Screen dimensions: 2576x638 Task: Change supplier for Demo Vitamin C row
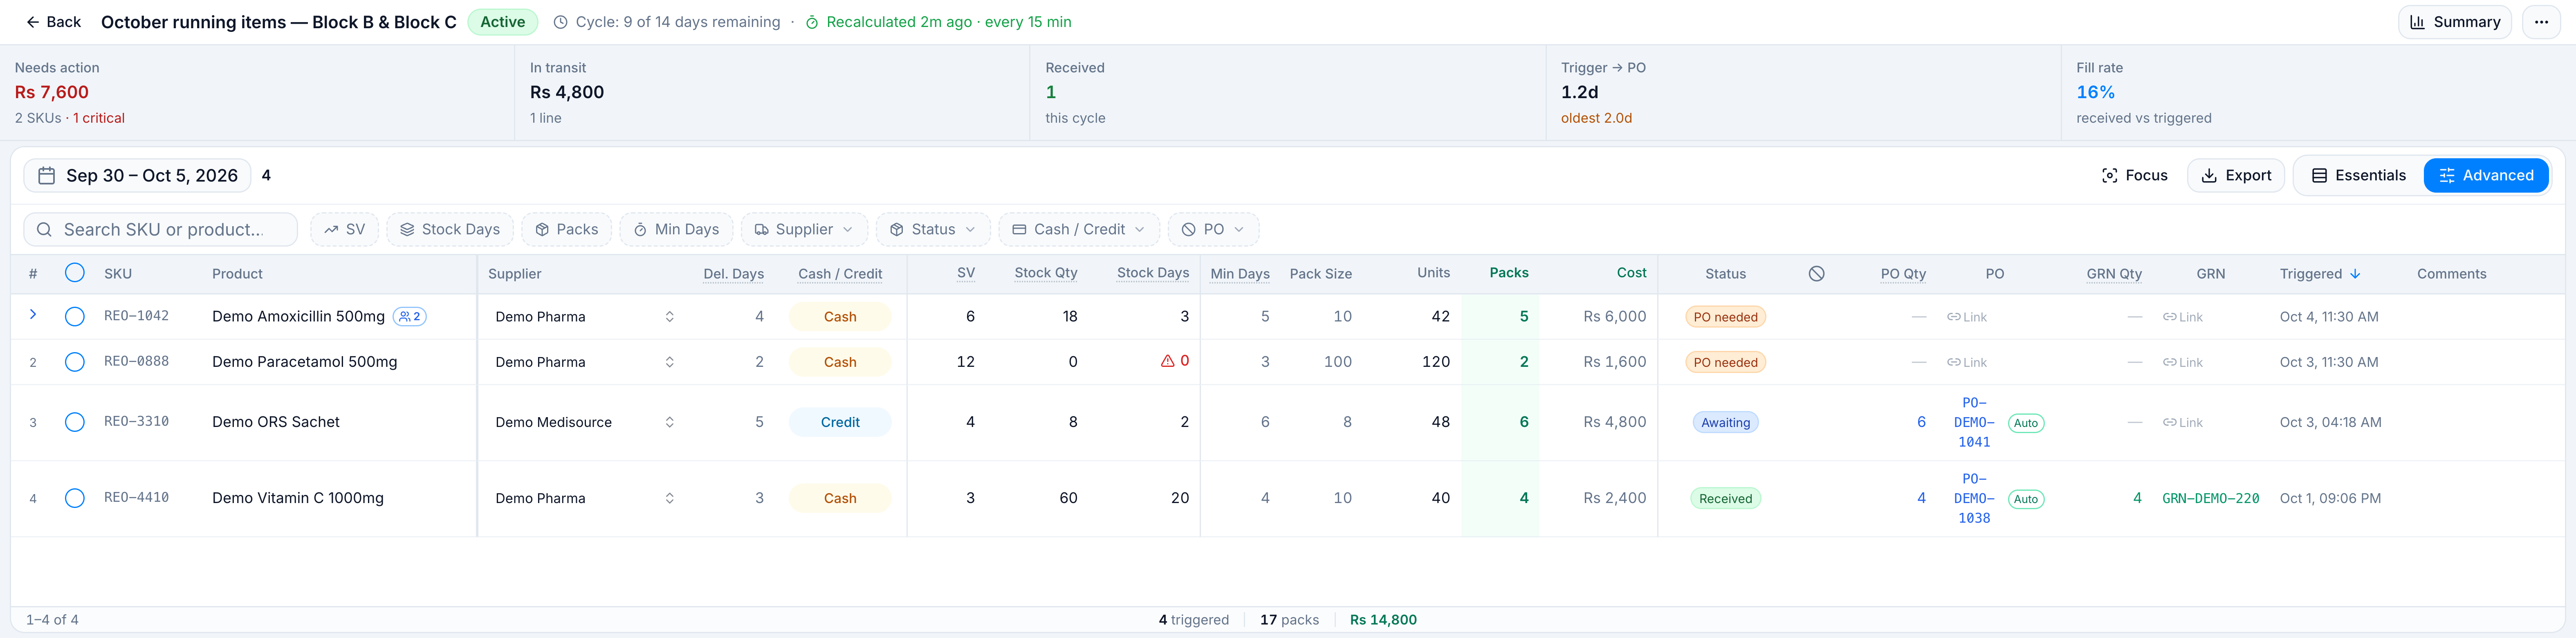(x=585, y=498)
